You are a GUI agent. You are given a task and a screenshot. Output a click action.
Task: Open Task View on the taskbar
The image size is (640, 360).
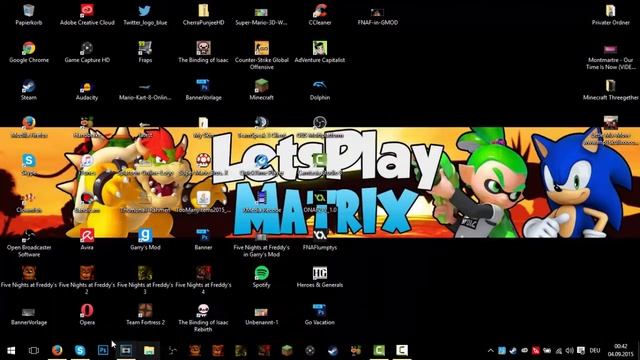(x=34, y=350)
